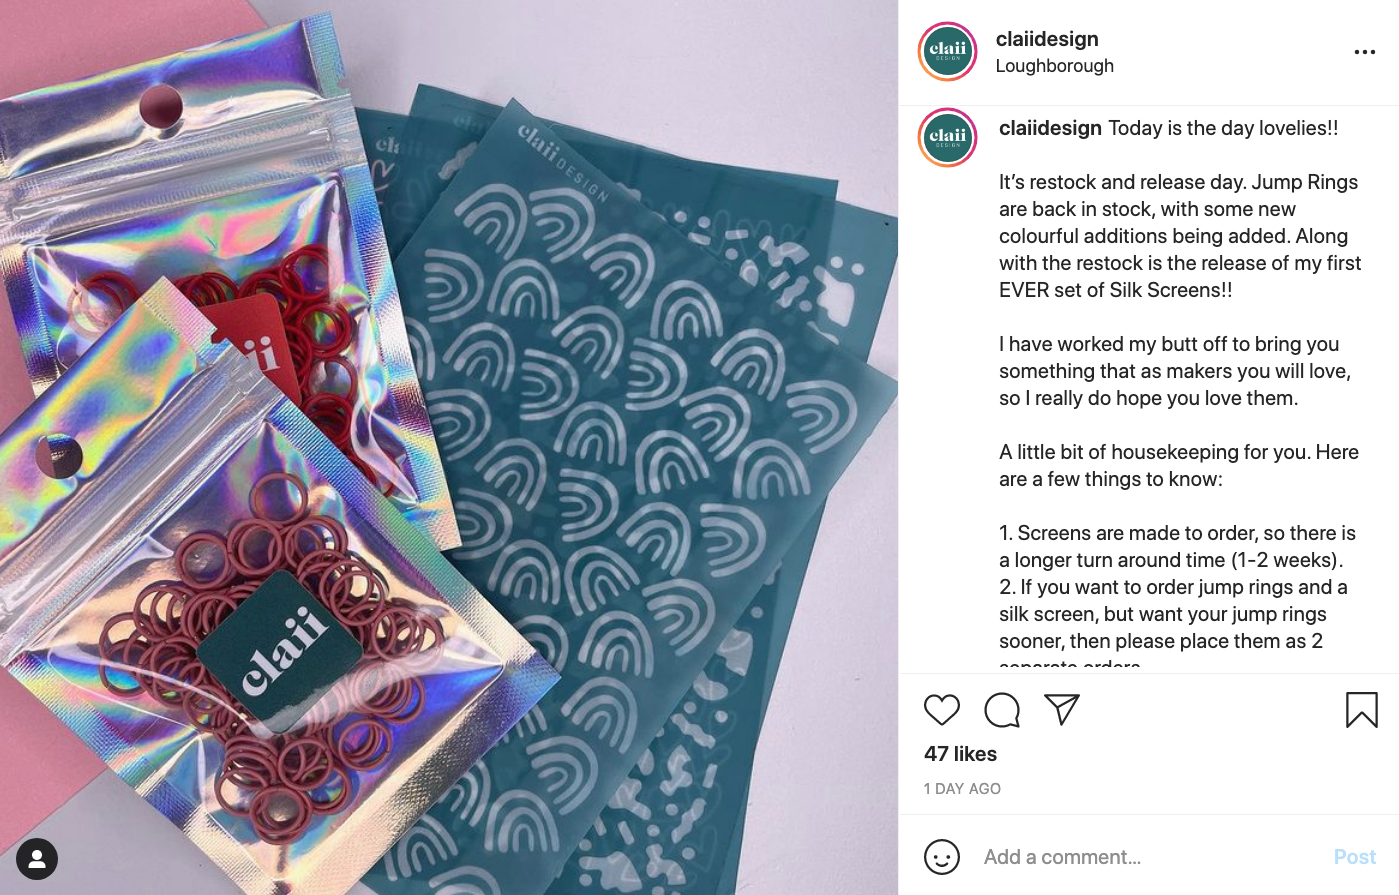
Task: Click claiidesign username in the caption
Action: click(x=1050, y=128)
